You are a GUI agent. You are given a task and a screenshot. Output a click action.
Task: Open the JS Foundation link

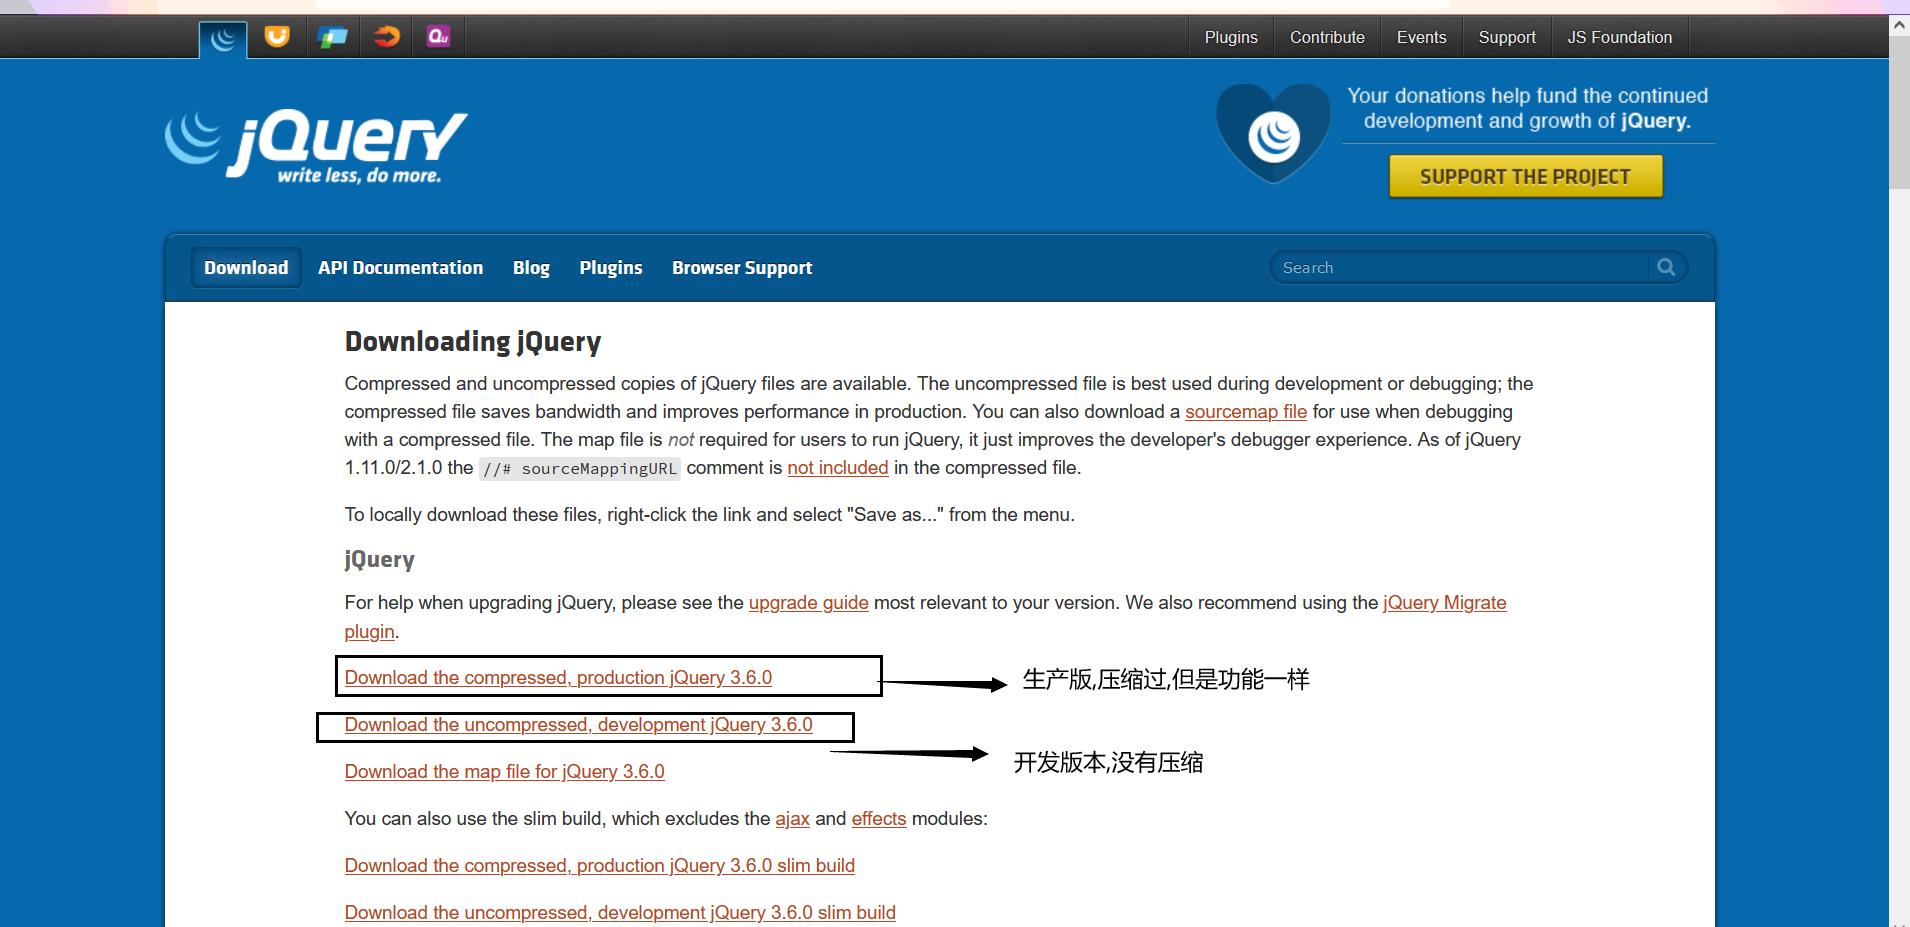coord(1619,37)
